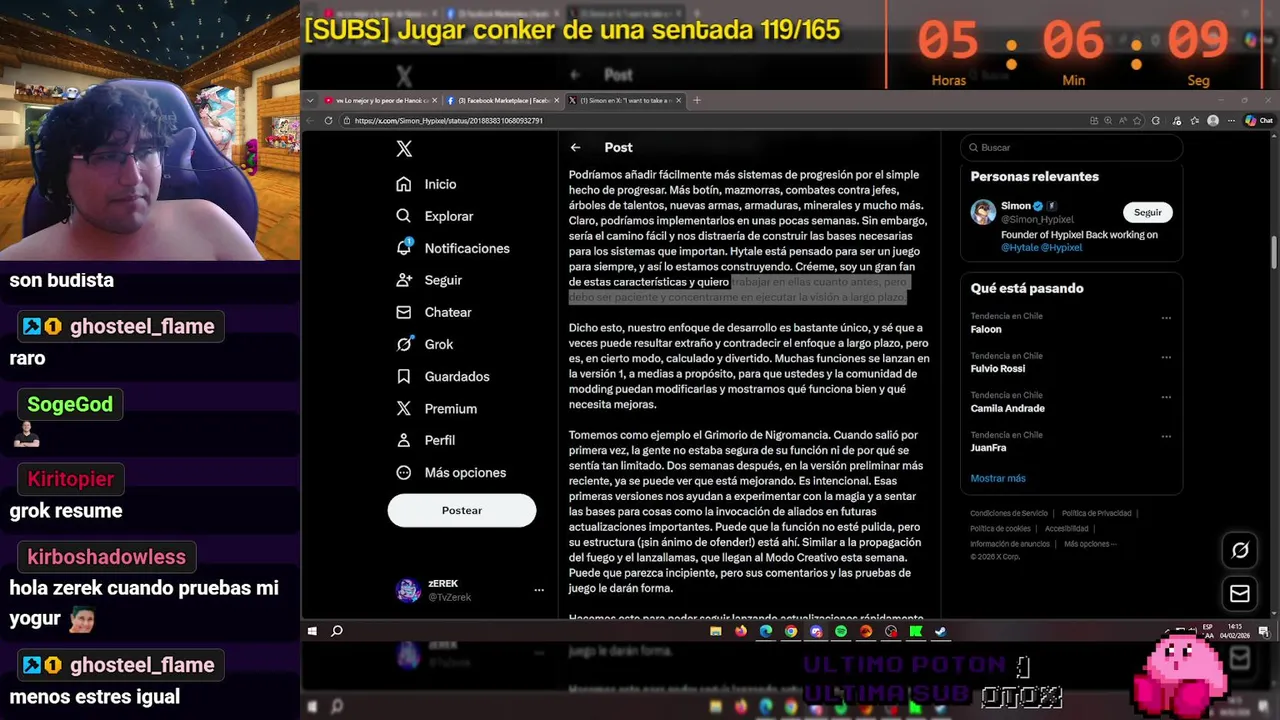The image size is (1280, 720).
Task: Click Mostrar más under trends
Action: pyautogui.click(x=998, y=478)
